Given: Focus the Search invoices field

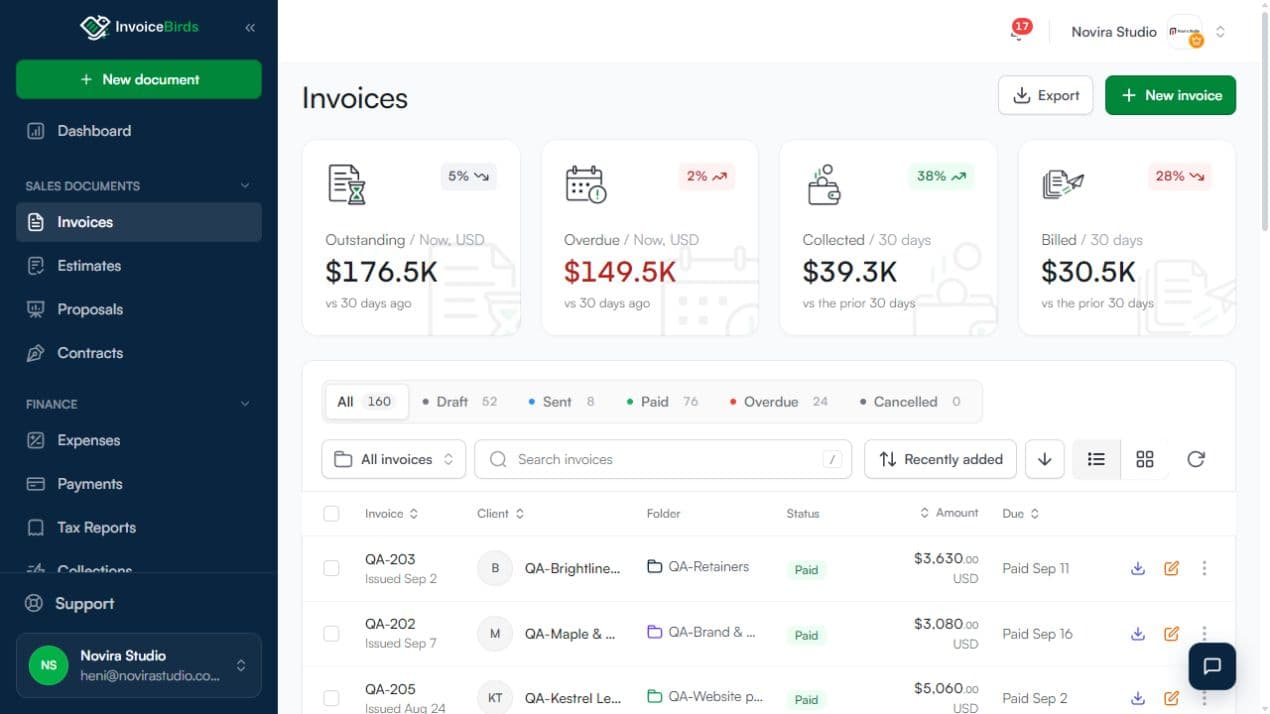Looking at the screenshot, I should [x=663, y=459].
